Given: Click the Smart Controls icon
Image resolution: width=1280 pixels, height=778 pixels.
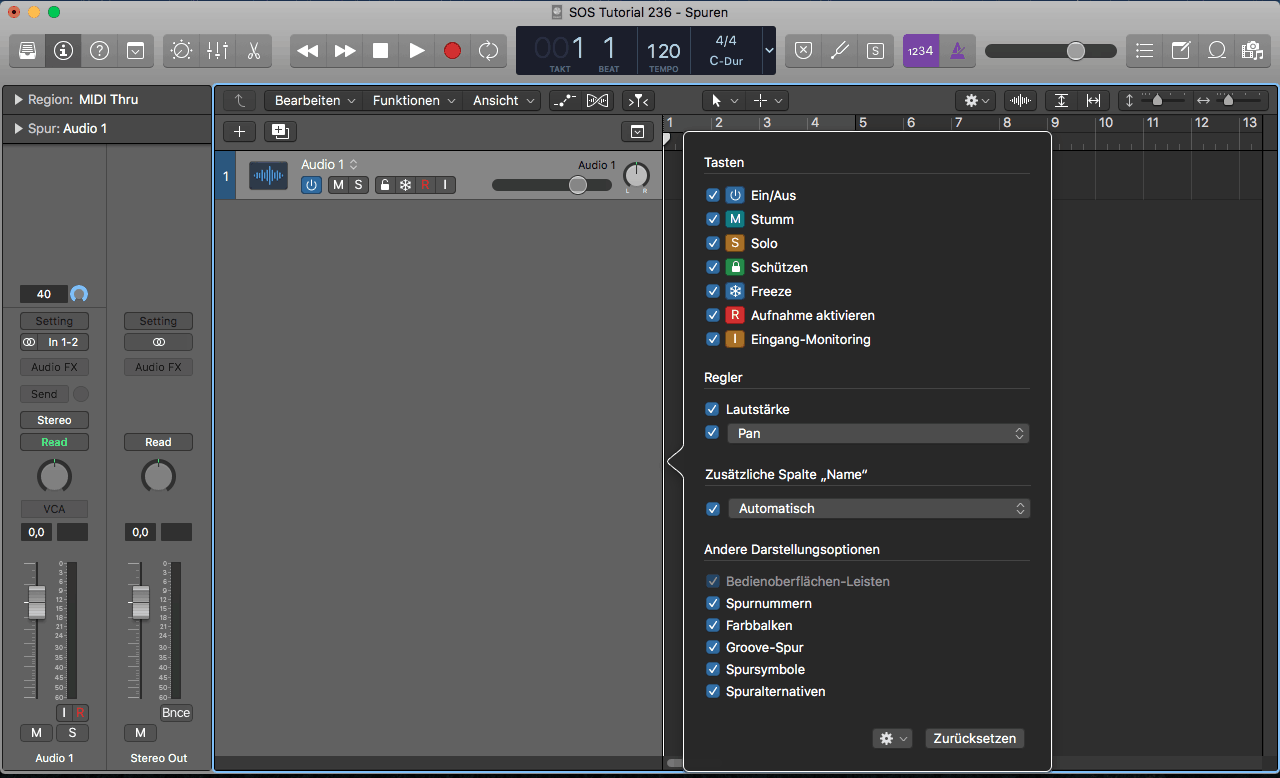Looking at the screenshot, I should click(x=182, y=50).
